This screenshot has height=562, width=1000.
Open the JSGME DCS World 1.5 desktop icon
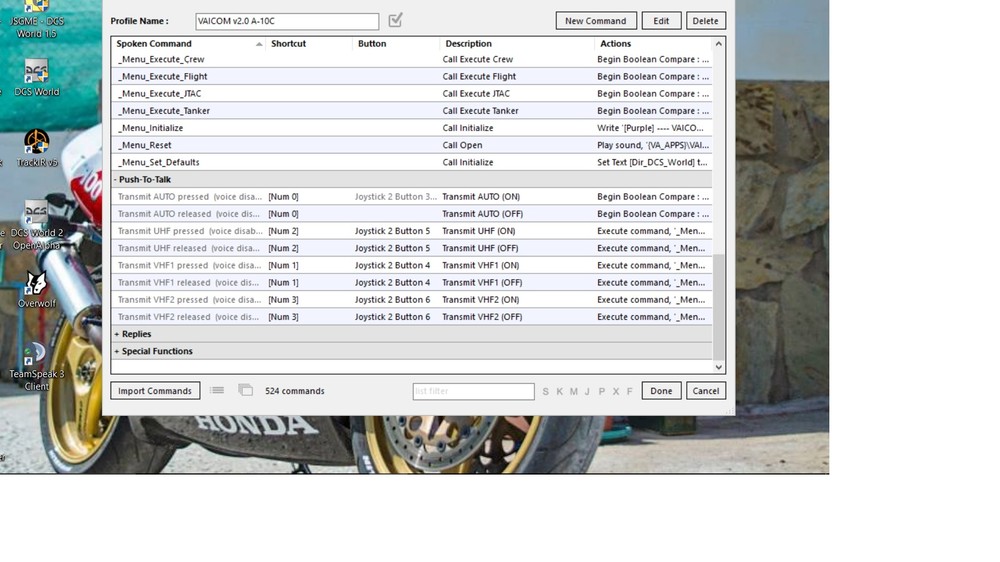(x=36, y=18)
